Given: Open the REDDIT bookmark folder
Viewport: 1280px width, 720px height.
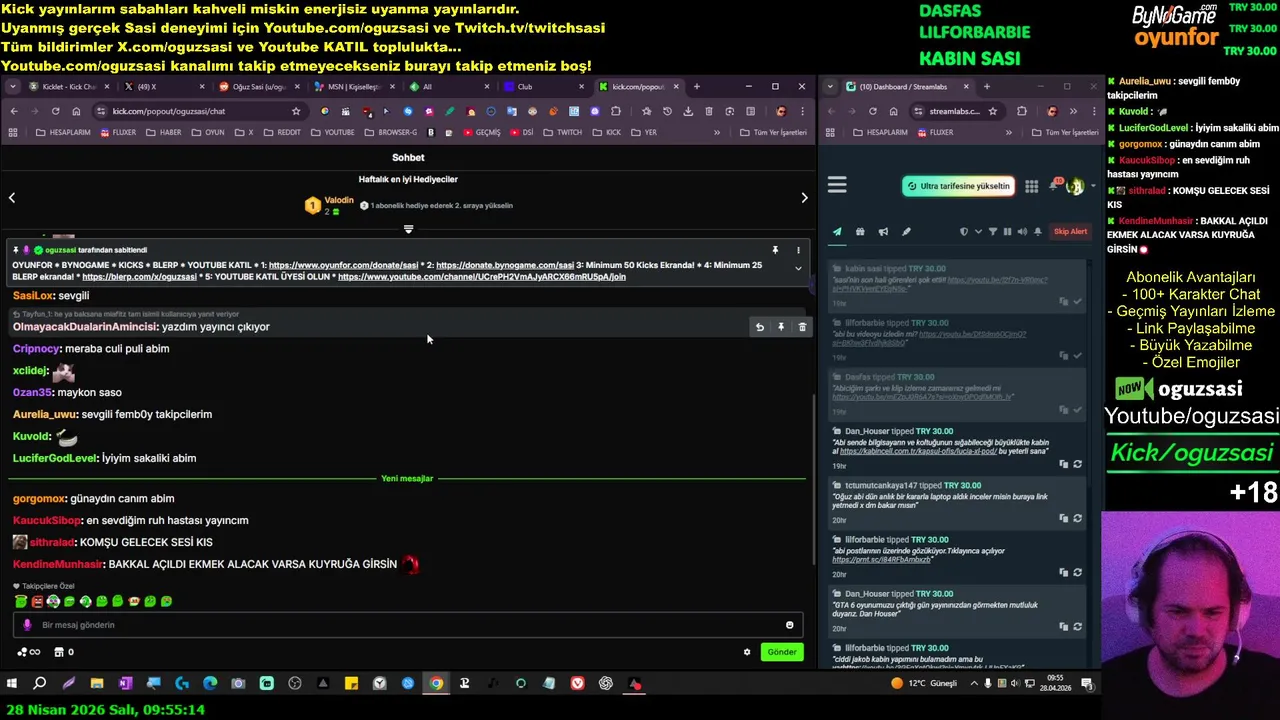Looking at the screenshot, I should click(x=281, y=132).
